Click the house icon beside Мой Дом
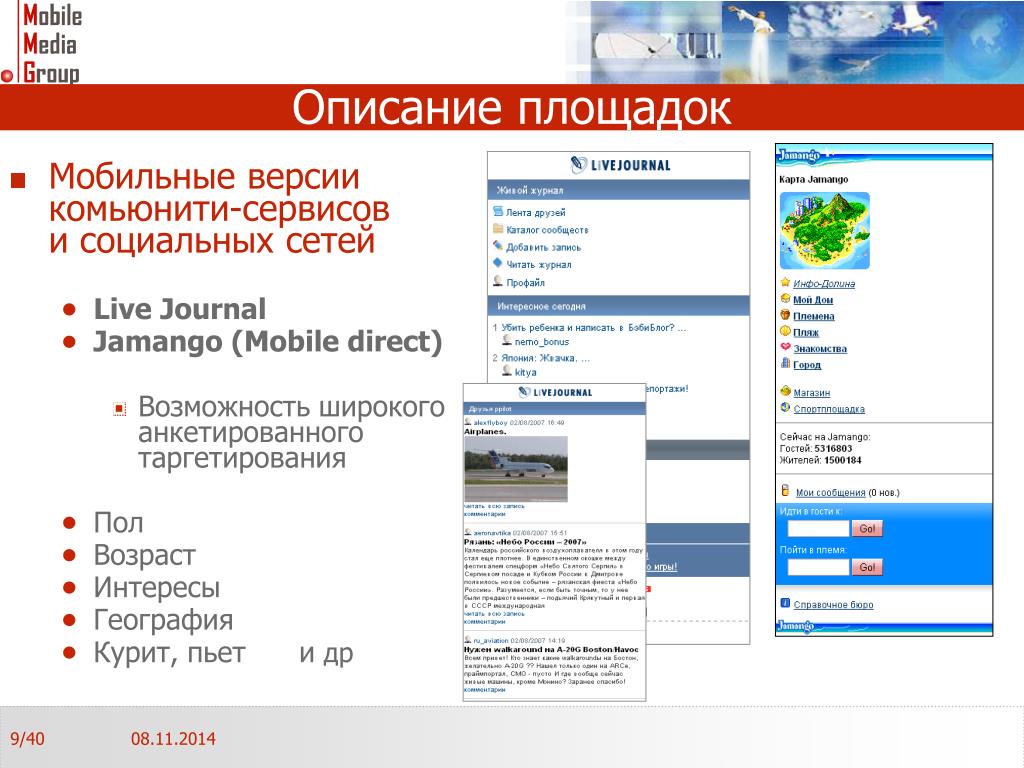 pos(785,298)
